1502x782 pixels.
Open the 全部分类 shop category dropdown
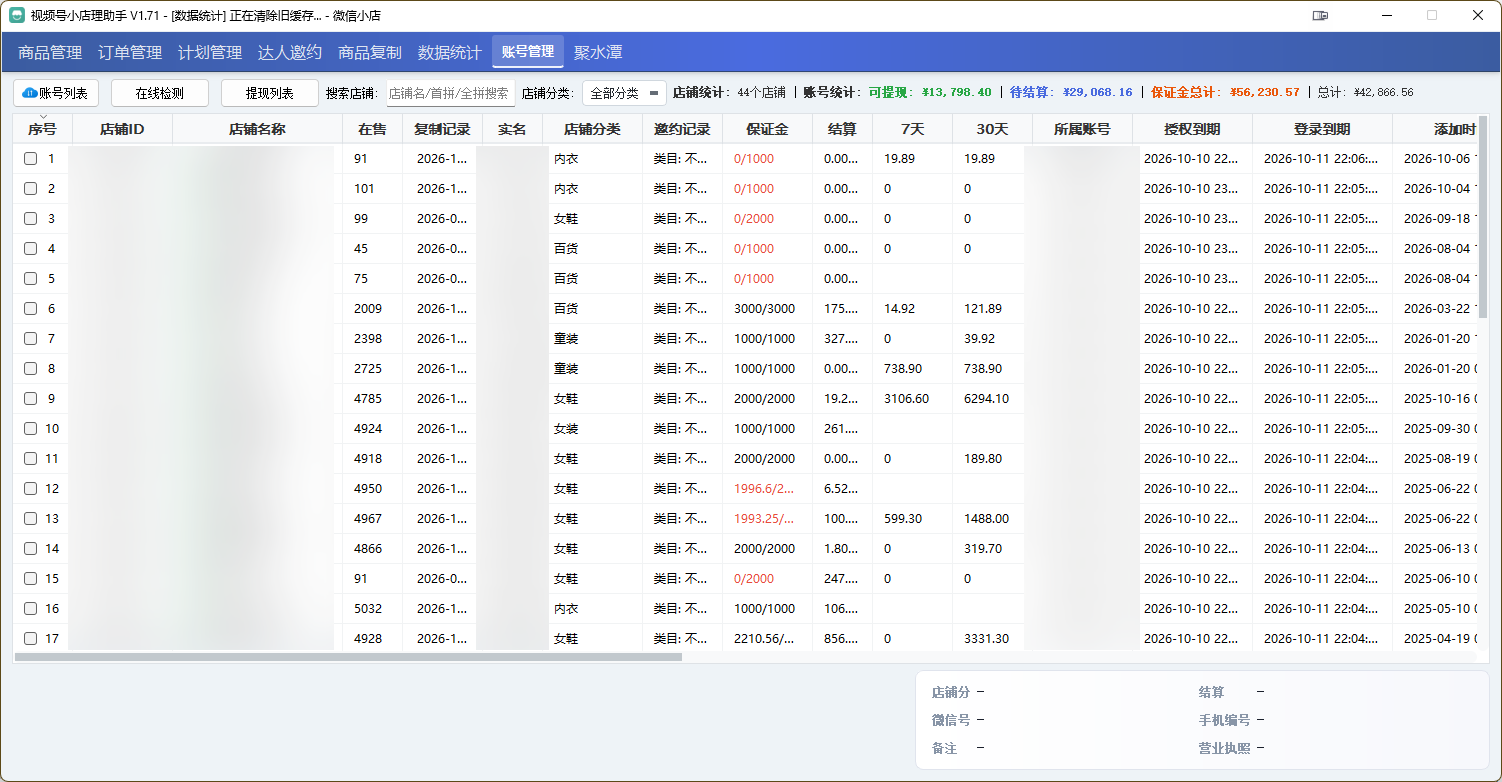pos(624,93)
